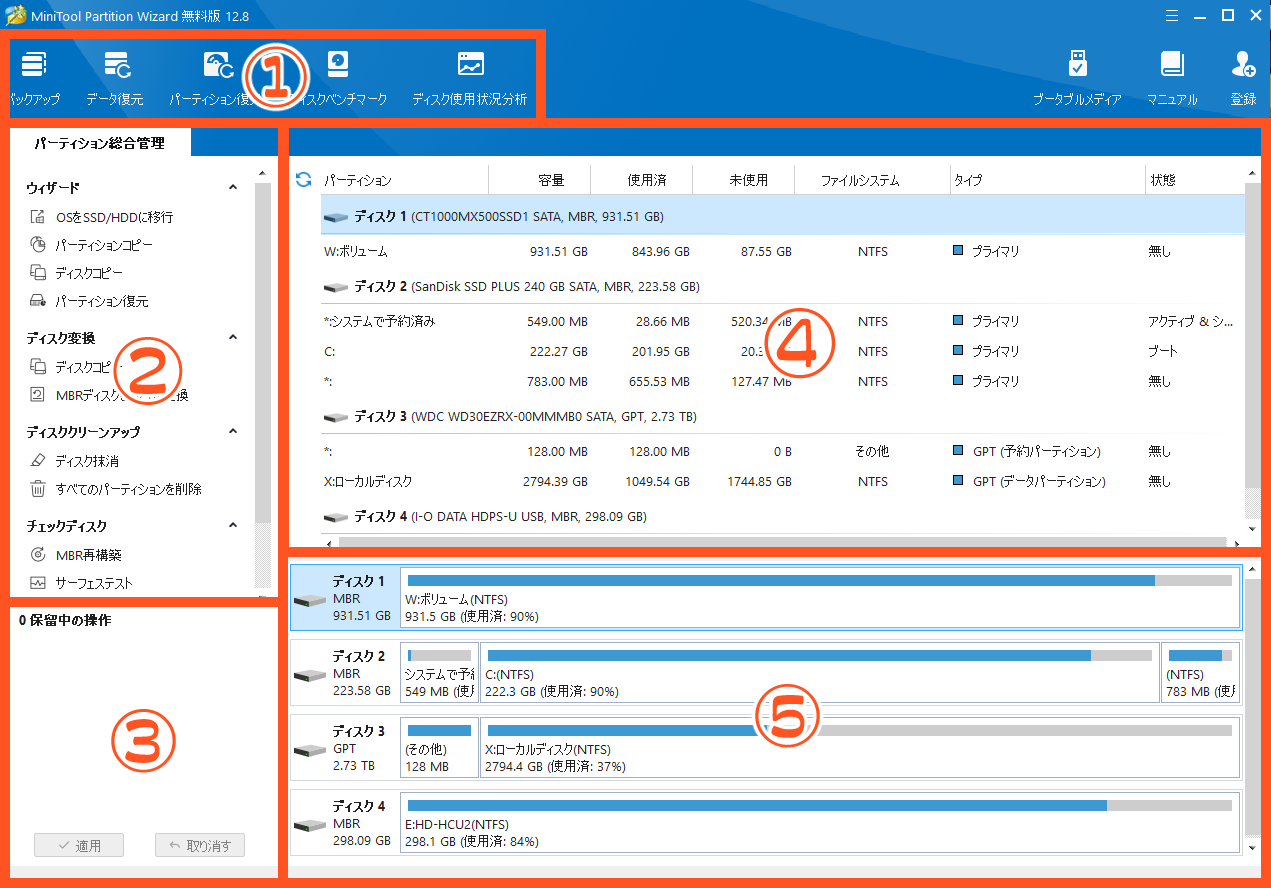Choose すべてのパーティションを削除 in sidebar
This screenshot has height=888, width=1271.
click(128, 489)
